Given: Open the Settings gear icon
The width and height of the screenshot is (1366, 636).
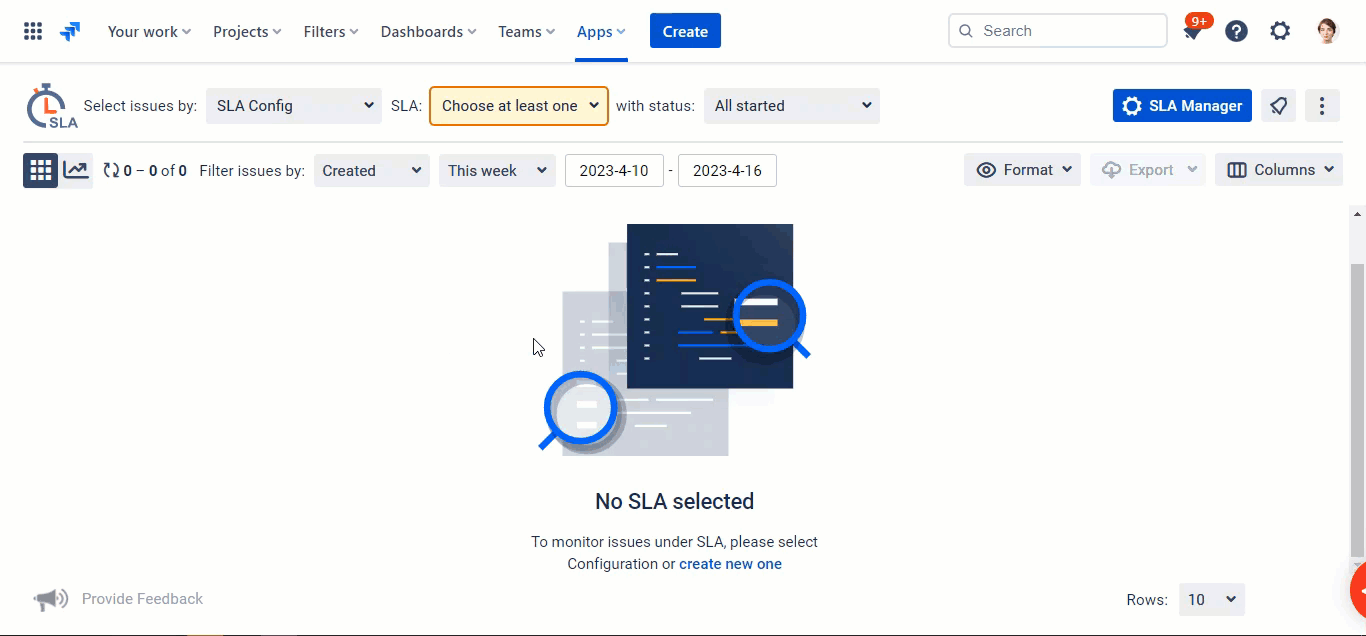Looking at the screenshot, I should pos(1280,31).
